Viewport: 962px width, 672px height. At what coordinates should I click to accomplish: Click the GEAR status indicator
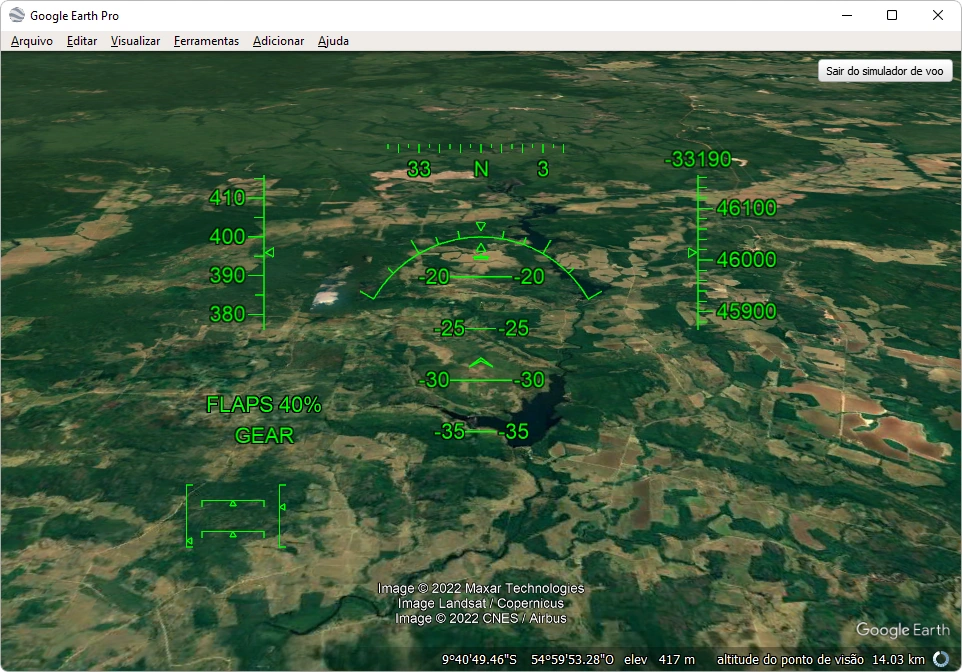pos(264,436)
